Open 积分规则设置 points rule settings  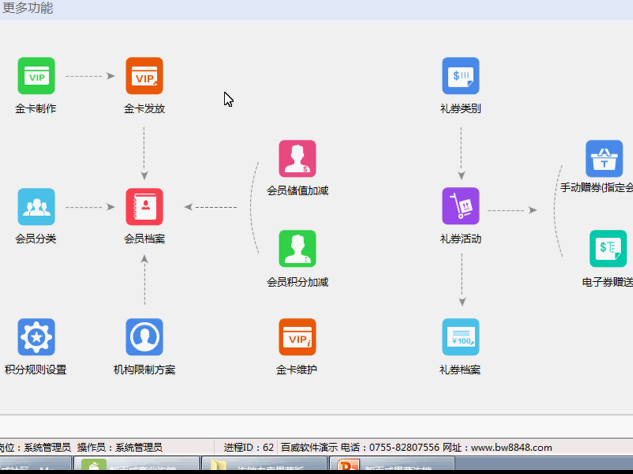(x=36, y=338)
